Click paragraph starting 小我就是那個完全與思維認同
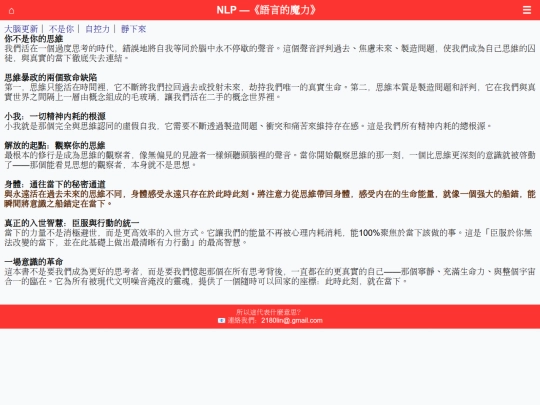This screenshot has height=405, width=540. click(x=248, y=126)
